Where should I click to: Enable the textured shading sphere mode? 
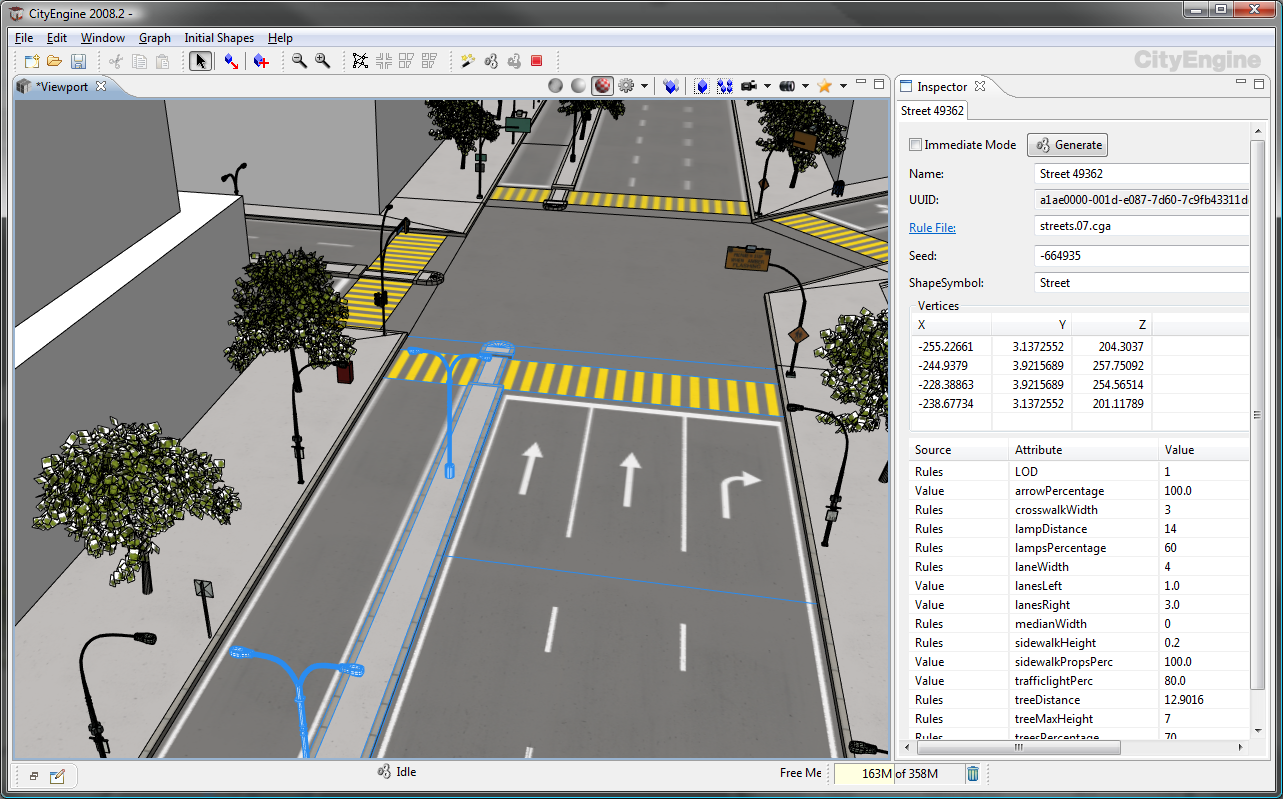(x=602, y=86)
